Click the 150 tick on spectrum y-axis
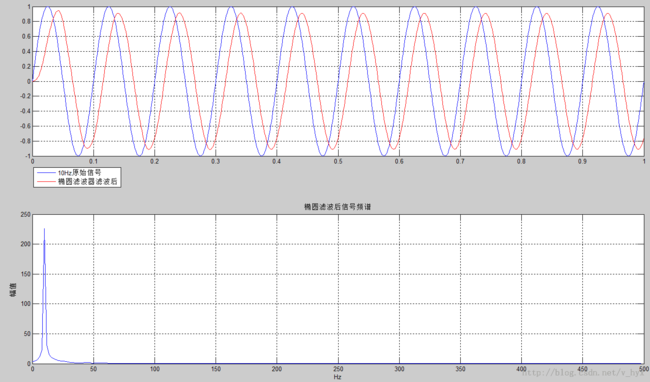650x382 pixels. pos(26,274)
